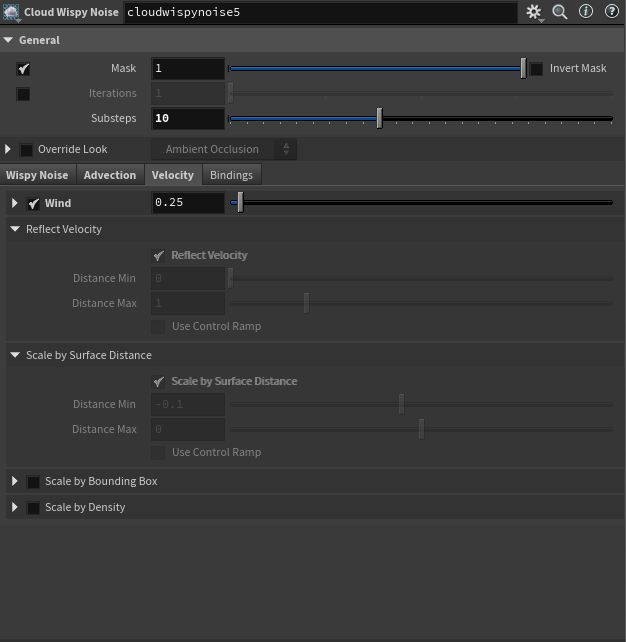
Task: Toggle the Reflect Velocity checkbox
Action: click(158, 256)
